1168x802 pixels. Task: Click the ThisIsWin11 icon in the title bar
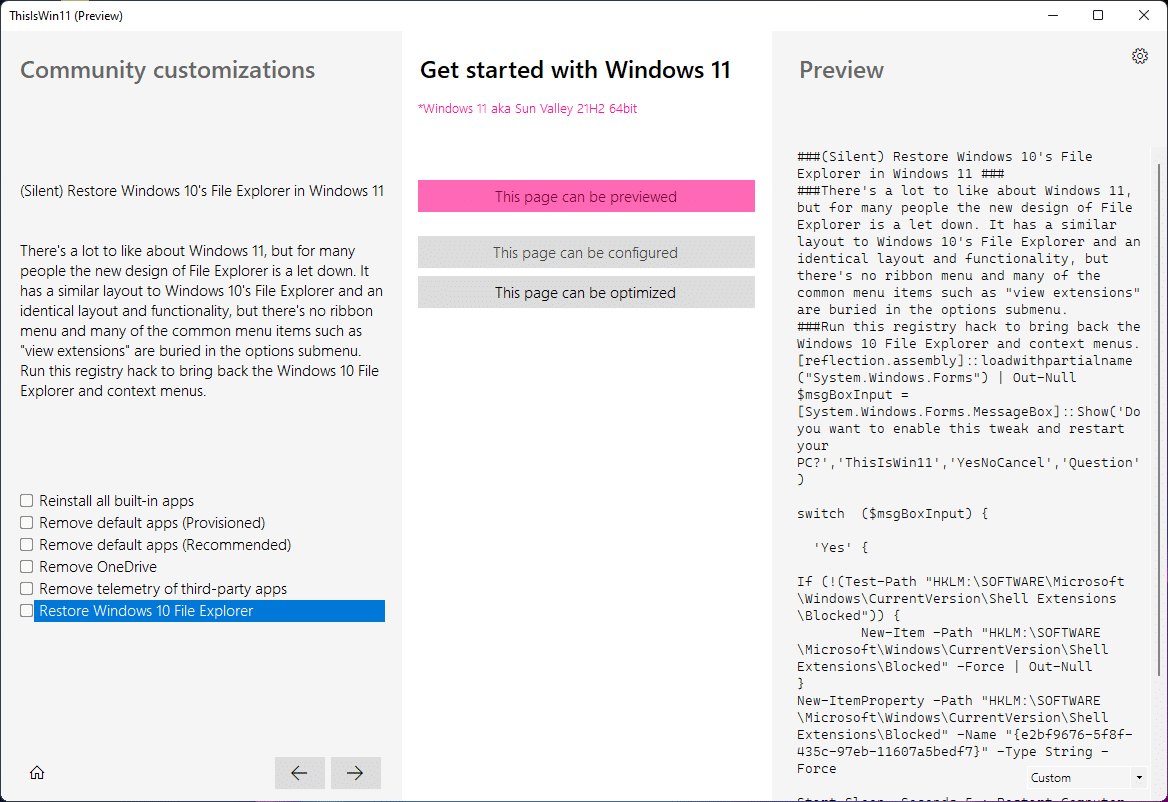[11, 15]
